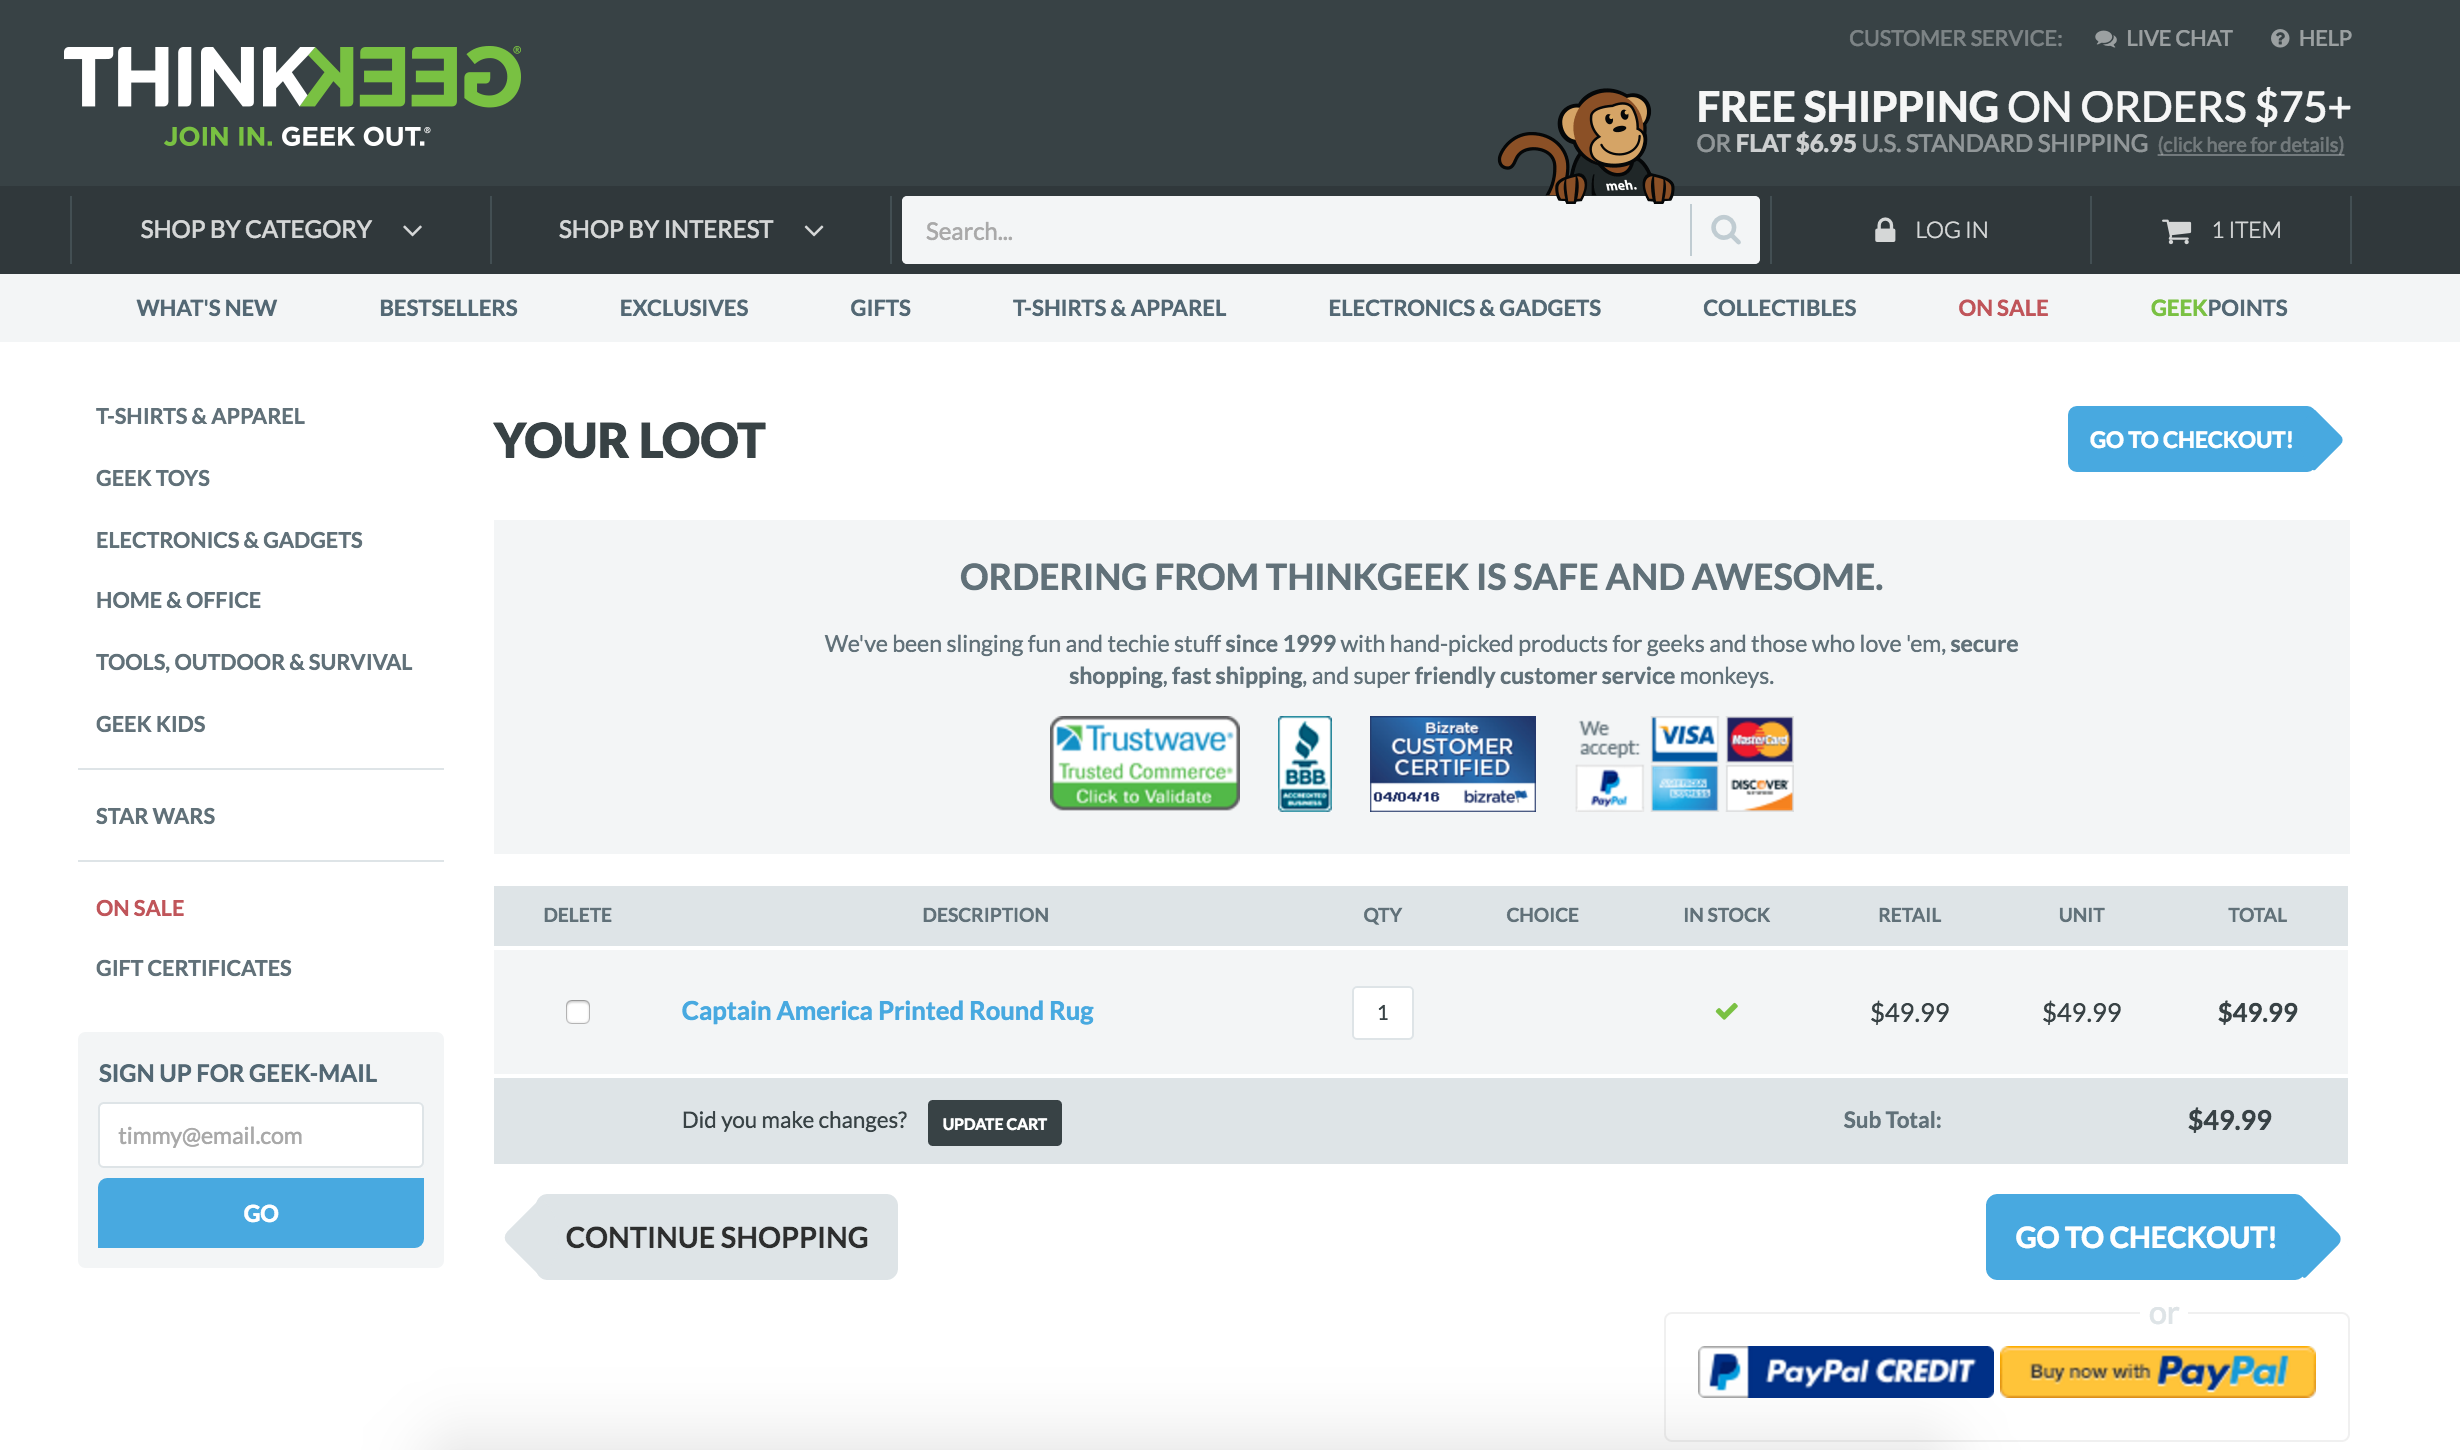Open the Gifts tab
Viewport: 2460px width, 1450px height.
(880, 308)
